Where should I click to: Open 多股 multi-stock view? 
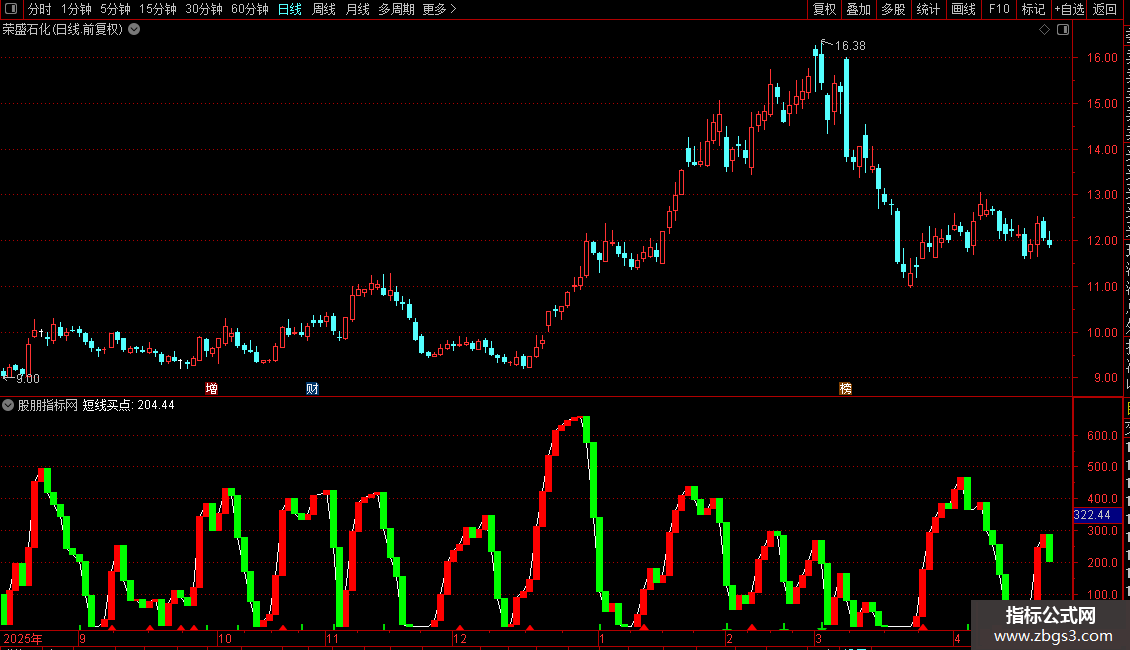coord(893,9)
